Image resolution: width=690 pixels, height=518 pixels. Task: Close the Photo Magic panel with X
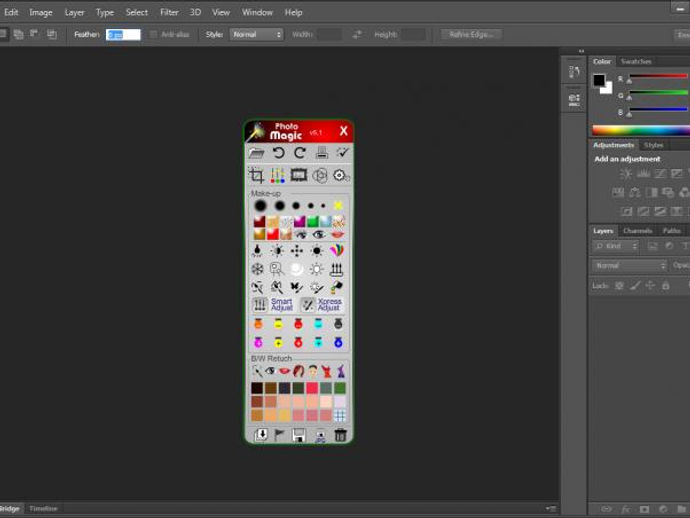(x=344, y=131)
